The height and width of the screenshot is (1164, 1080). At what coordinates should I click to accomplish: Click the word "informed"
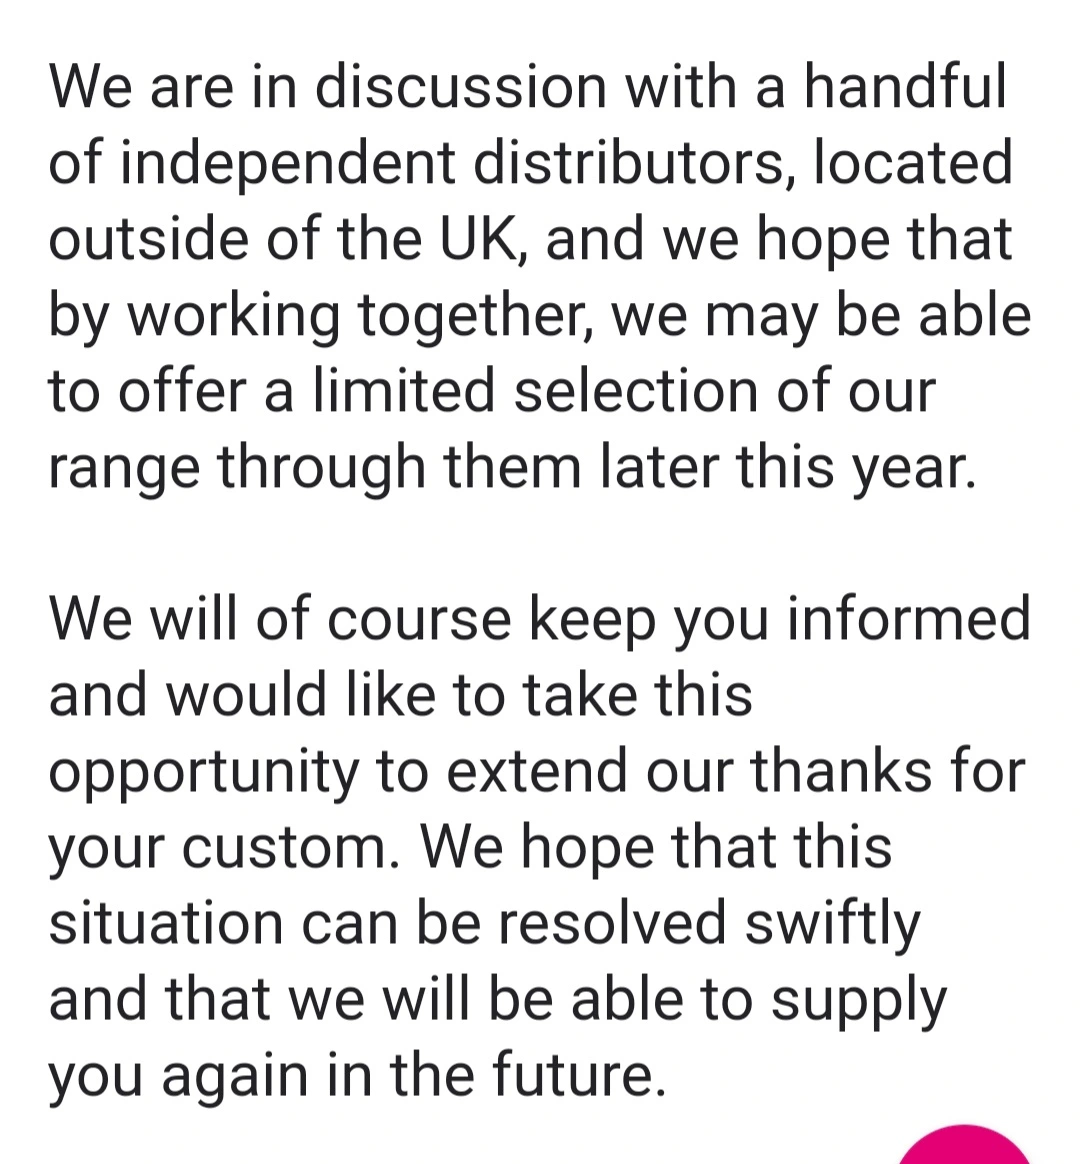(x=909, y=618)
